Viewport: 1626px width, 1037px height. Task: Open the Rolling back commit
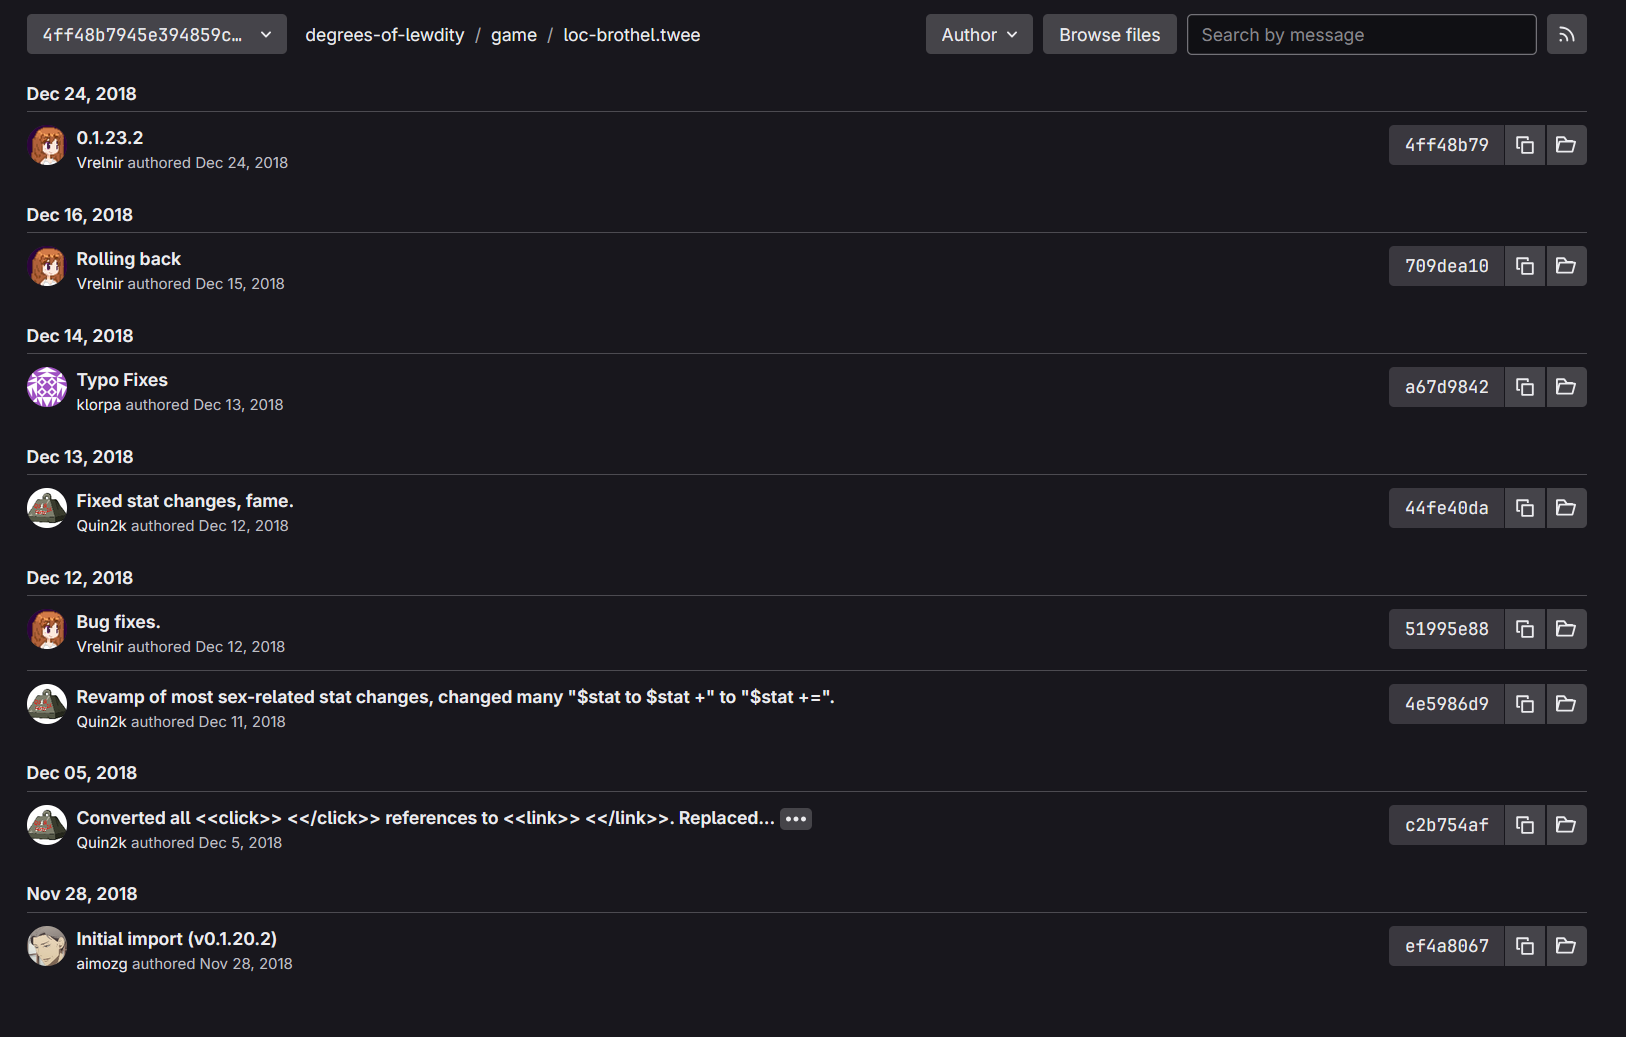128,259
